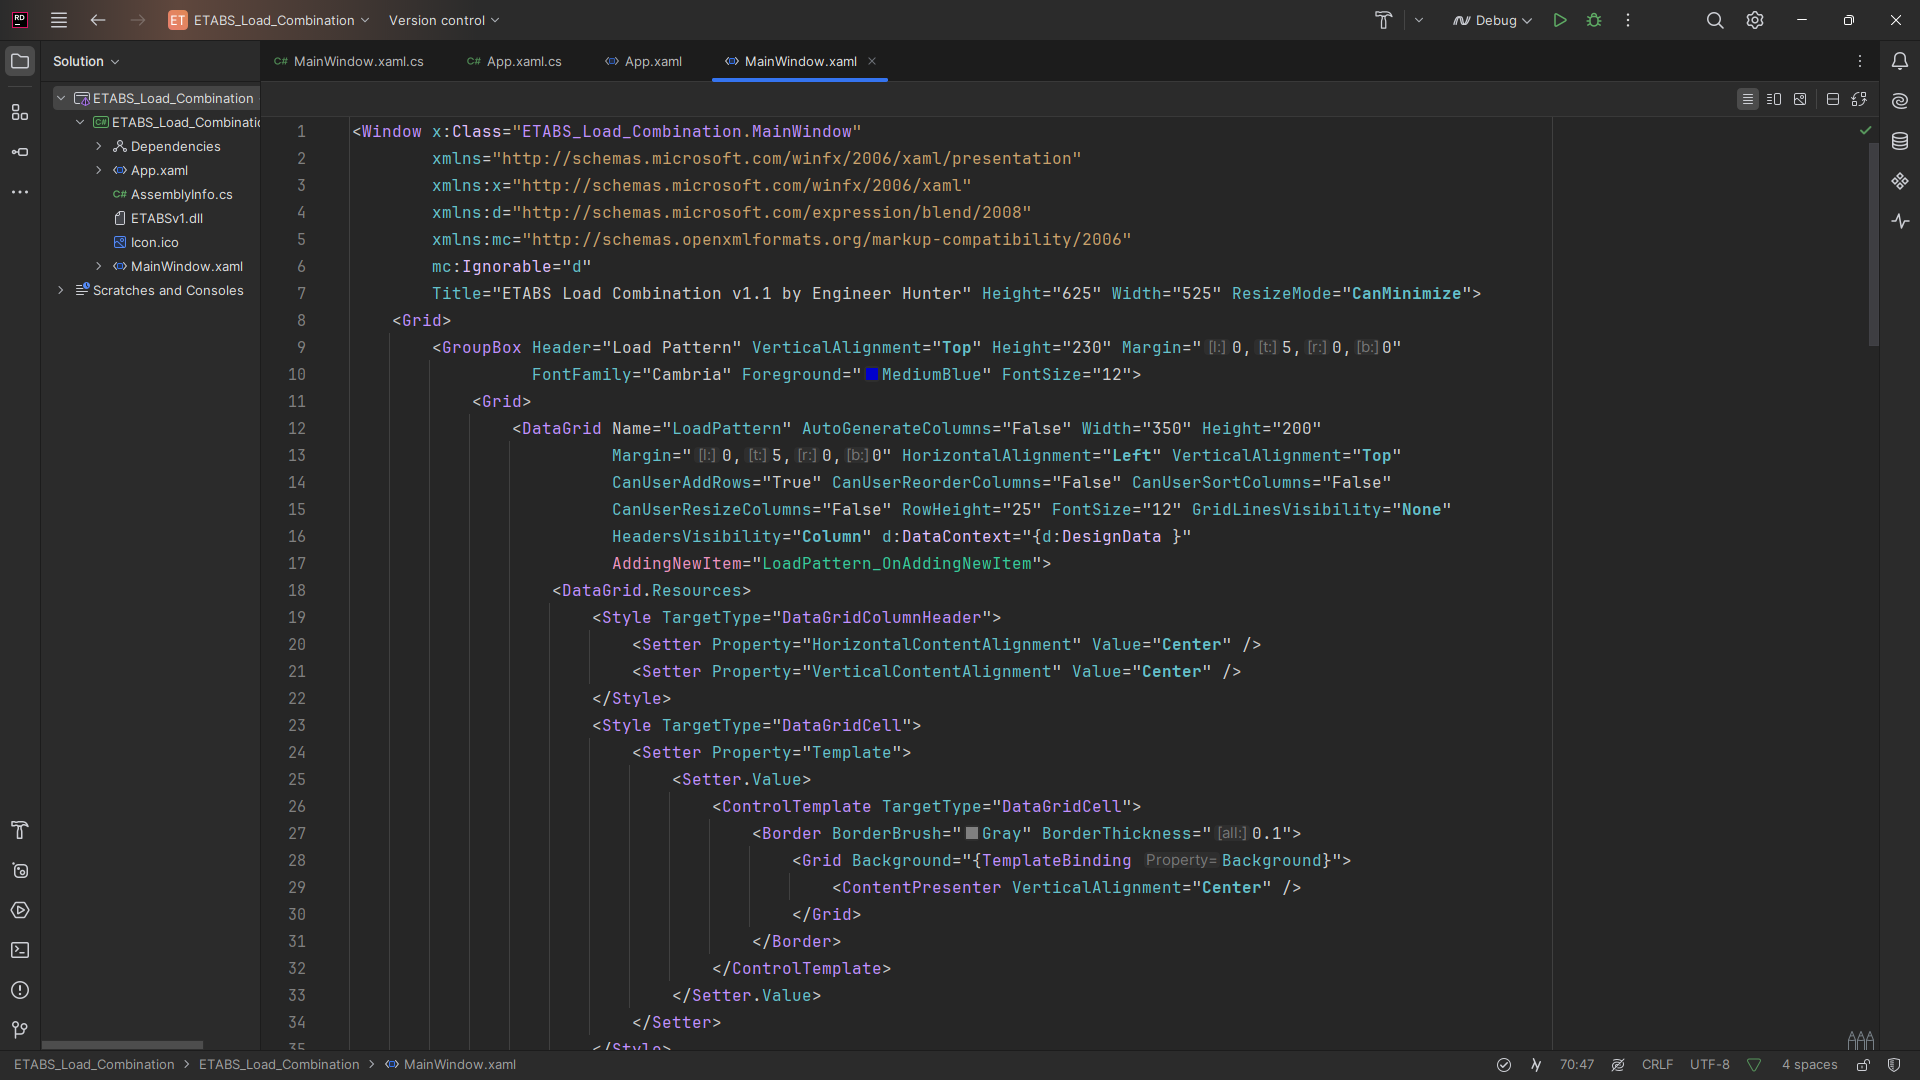Viewport: 1920px width, 1080px height.
Task: Open Terminal tool window in sidebar
Action: click(x=20, y=950)
